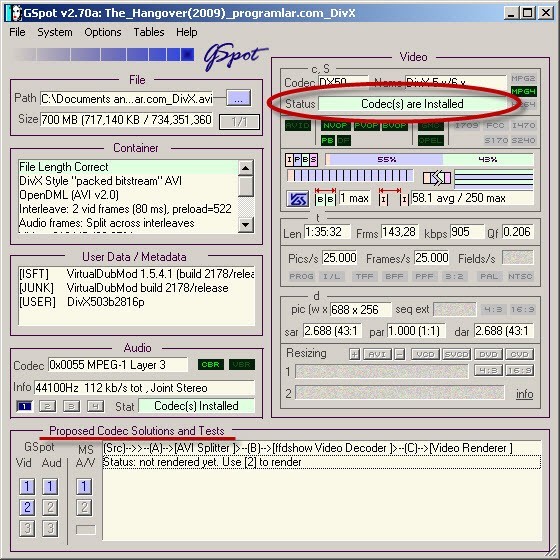Viewport: 560px width, 560px height.
Task: Select the [USER] DivX503b2816p metadata row
Action: point(137,302)
